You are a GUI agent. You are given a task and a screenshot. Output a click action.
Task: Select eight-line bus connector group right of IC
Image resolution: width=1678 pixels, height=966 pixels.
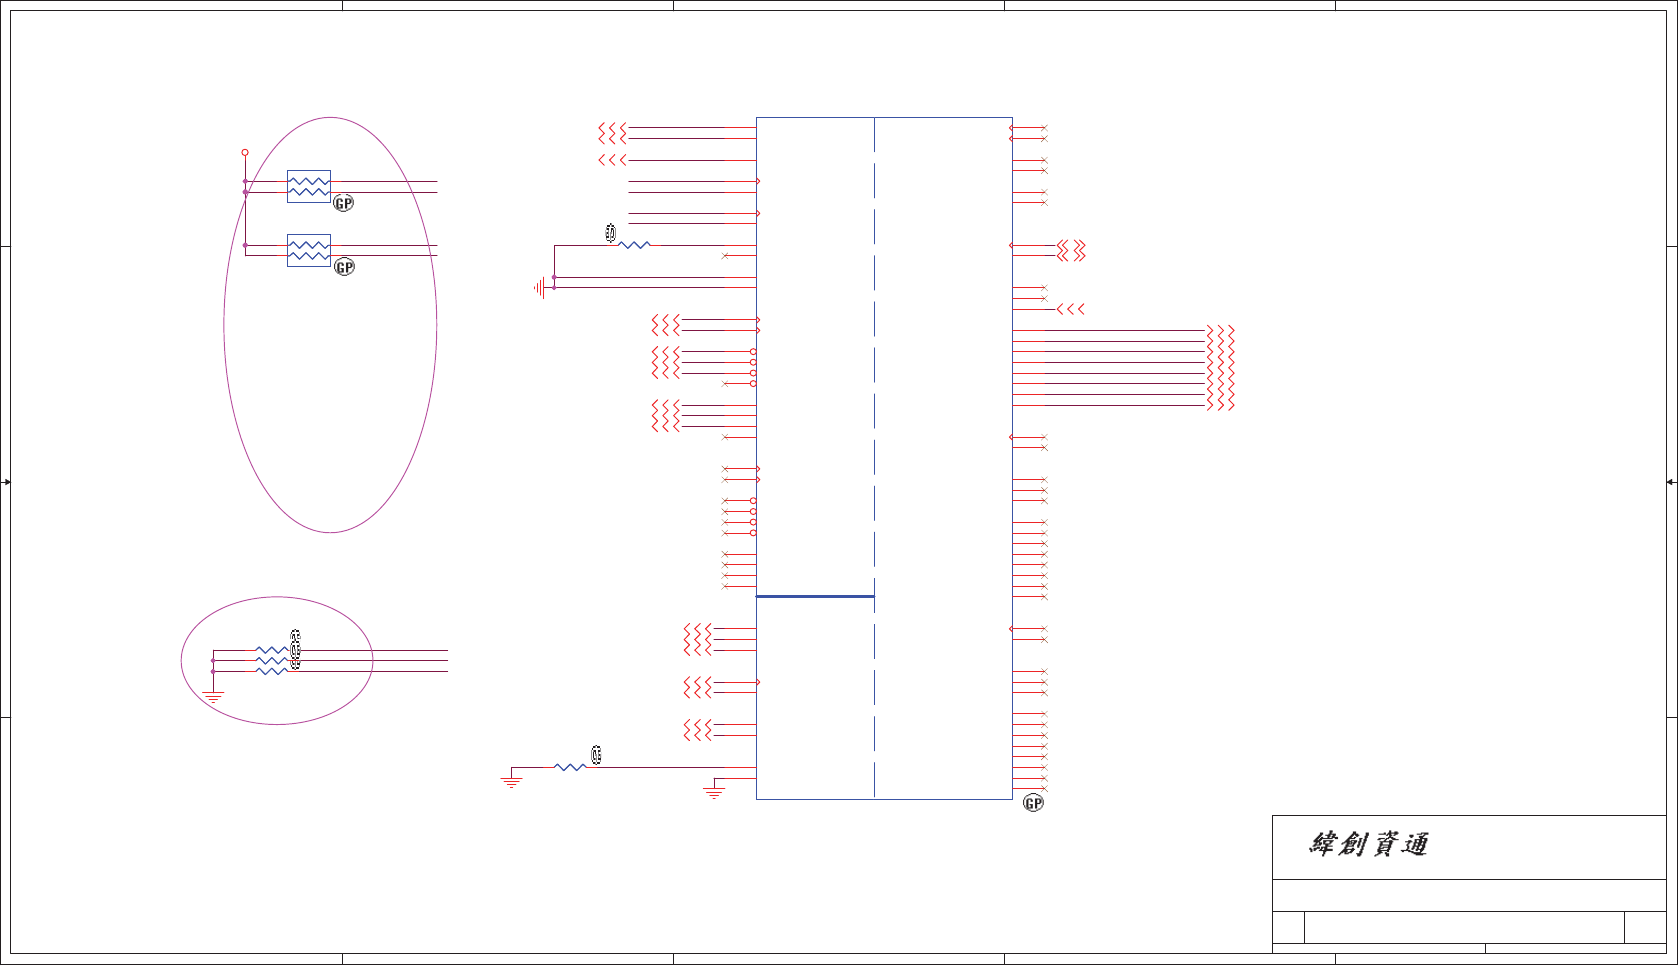click(1221, 367)
